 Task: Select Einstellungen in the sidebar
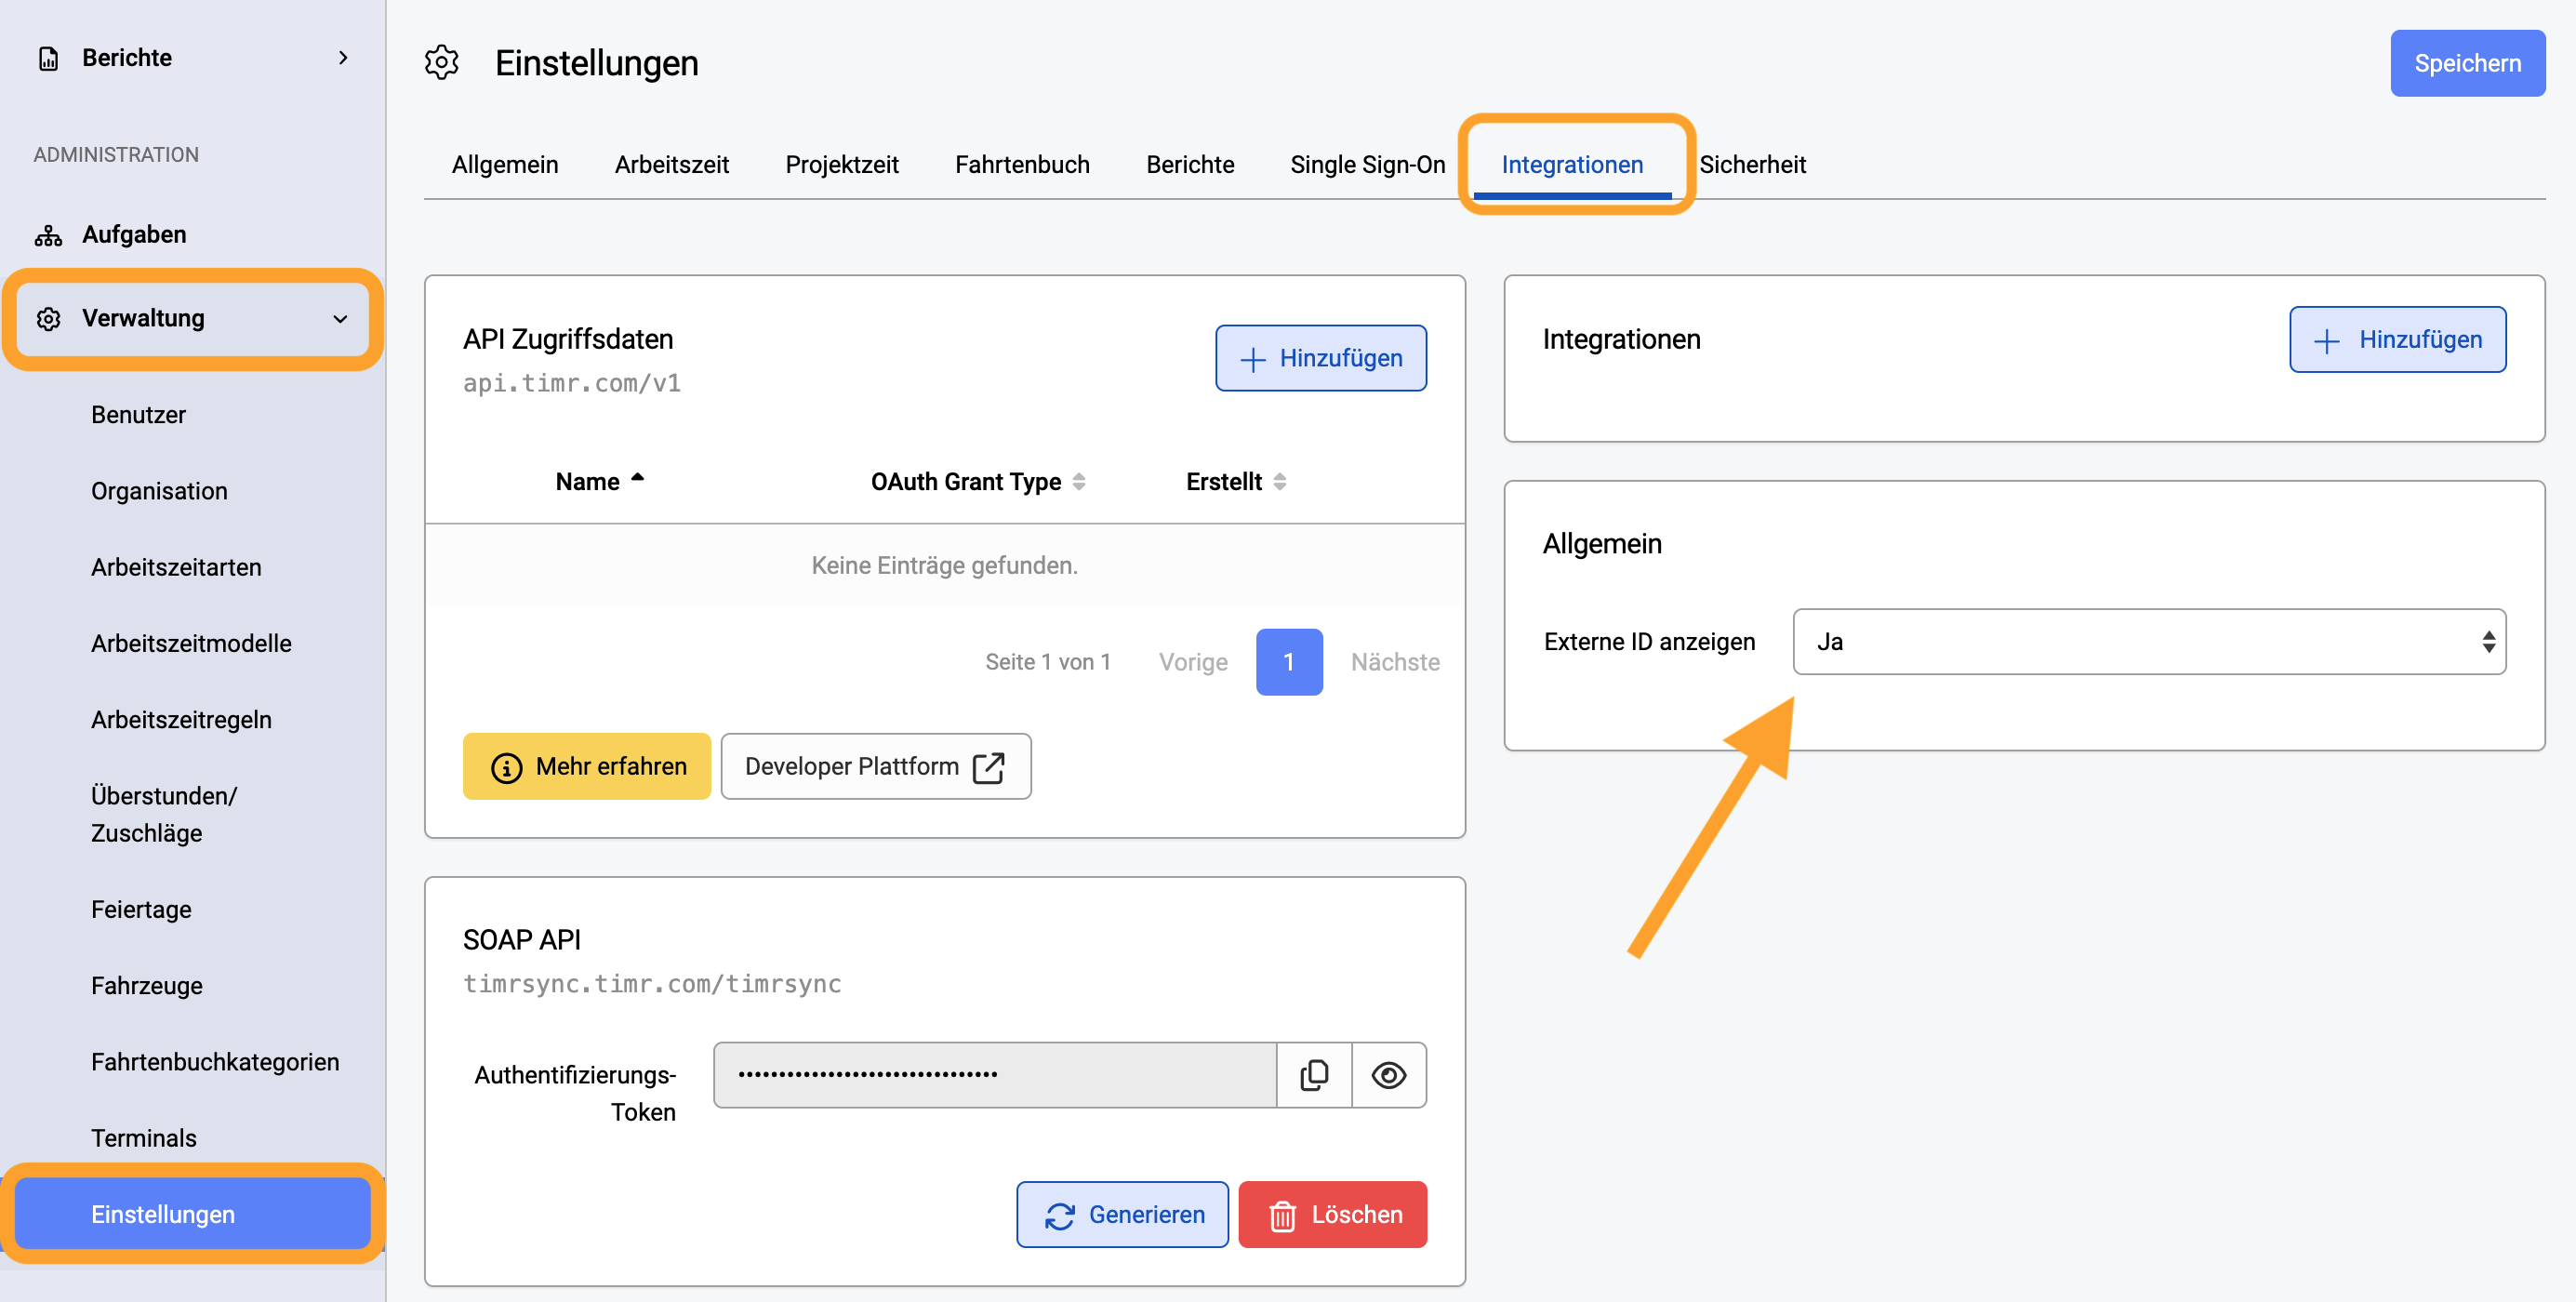pyautogui.click(x=193, y=1214)
